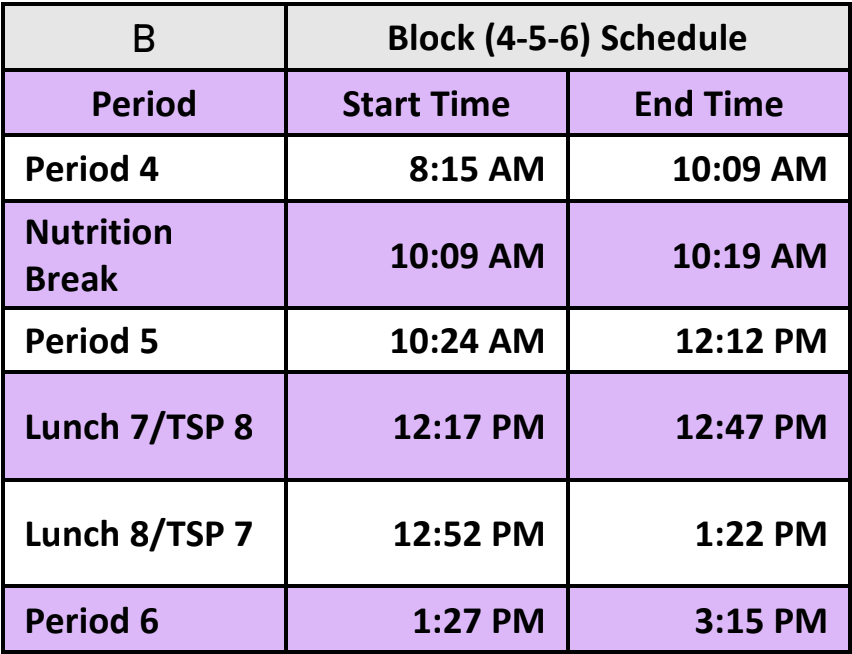Select the 12:47 PM end time cell
Screen dimensions: 852x654
coord(709,426)
